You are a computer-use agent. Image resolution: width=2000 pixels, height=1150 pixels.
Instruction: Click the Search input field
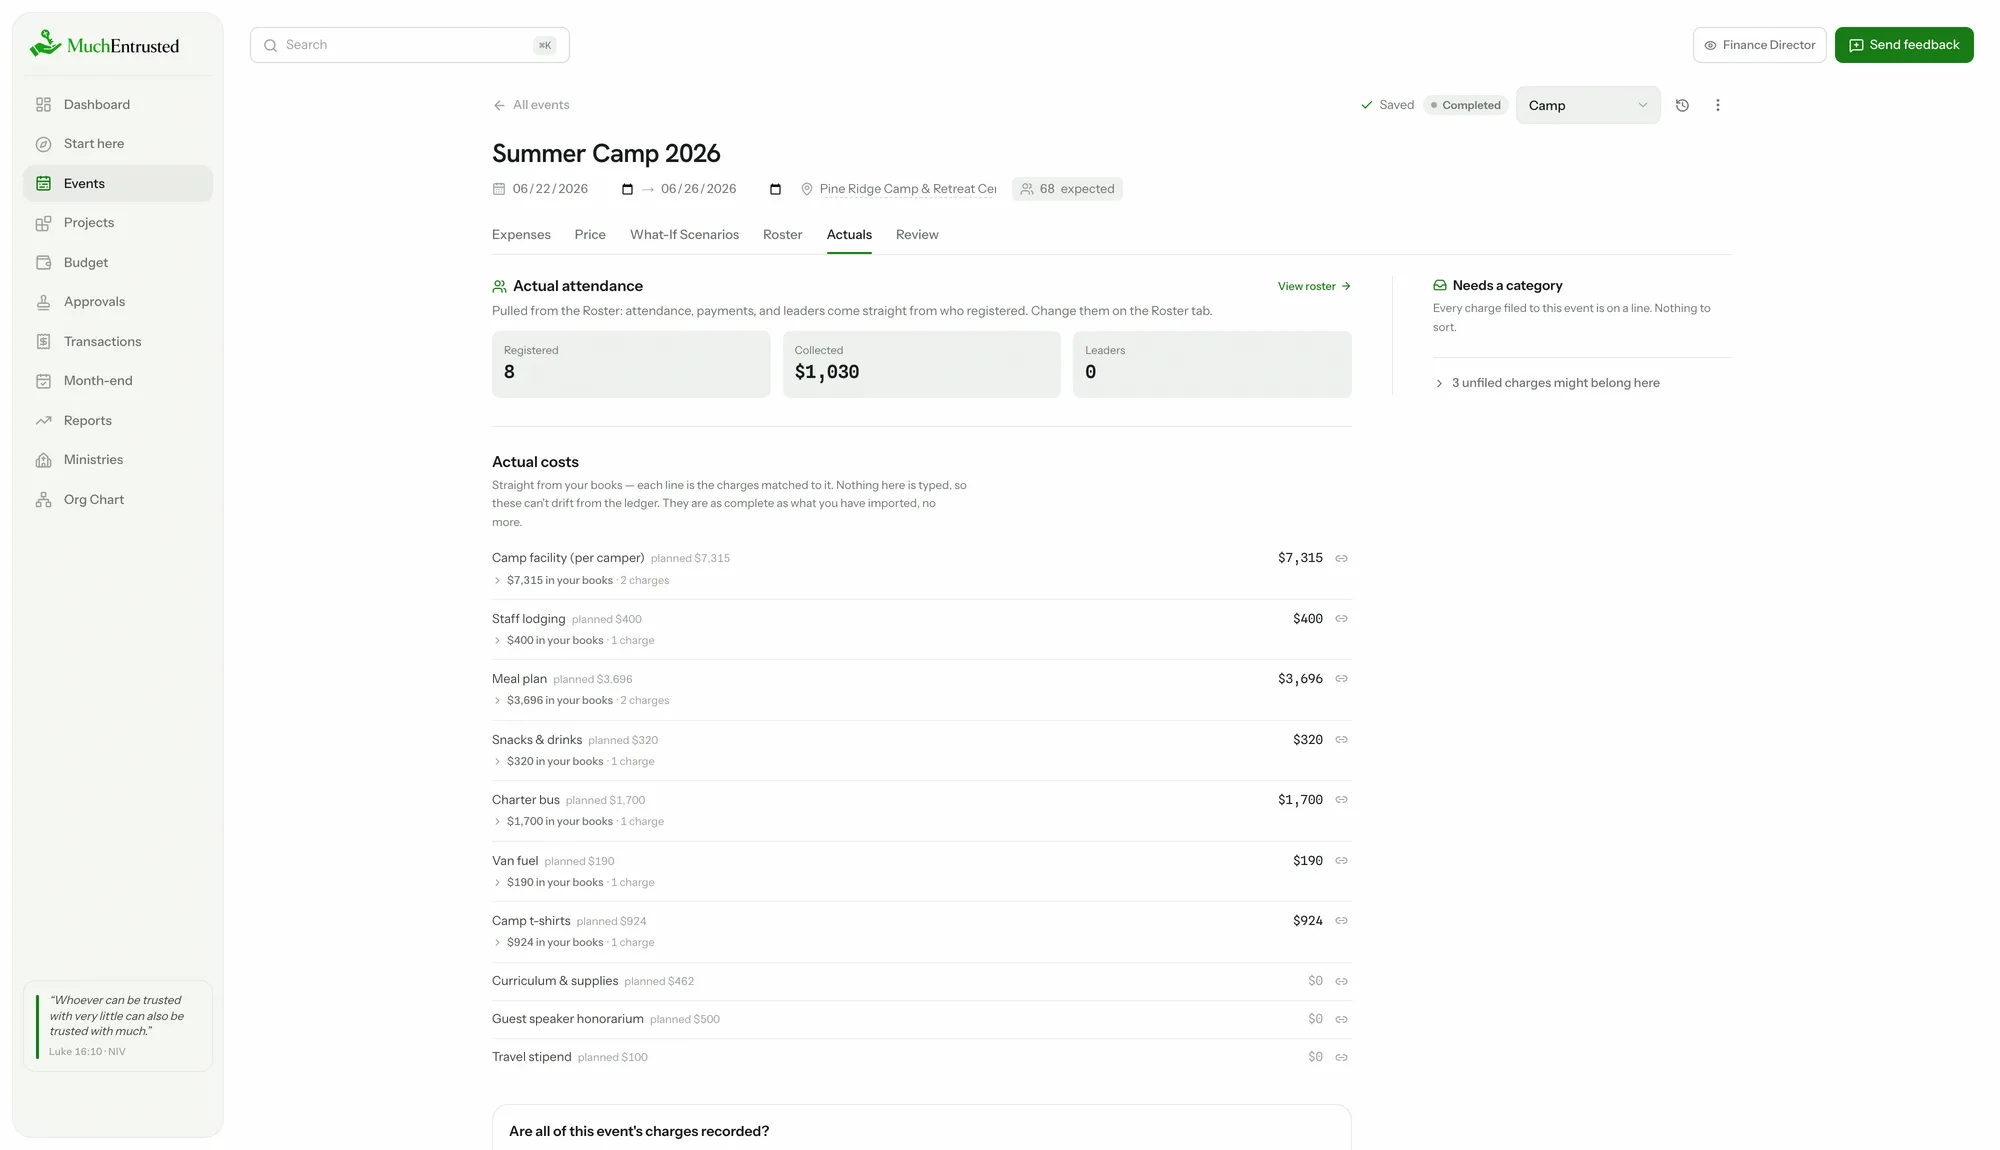tap(410, 45)
